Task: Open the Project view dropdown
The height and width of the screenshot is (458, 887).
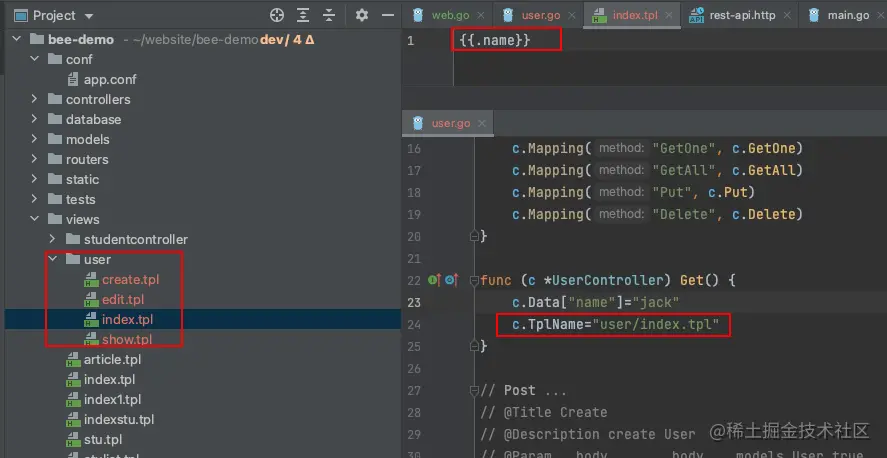Action: click(89, 16)
